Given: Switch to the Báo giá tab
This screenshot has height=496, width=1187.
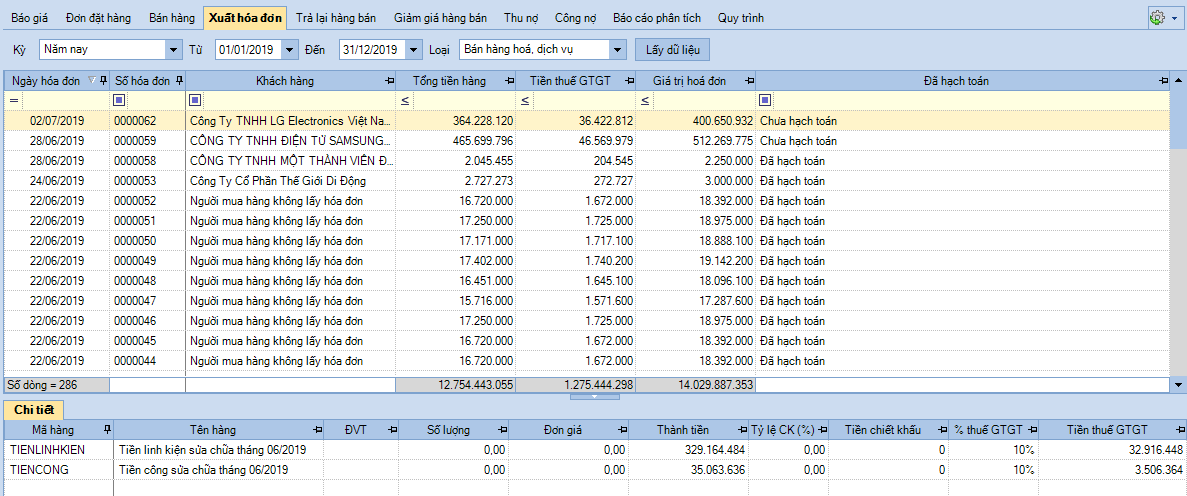Looking at the screenshot, I should pyautogui.click(x=28, y=17).
